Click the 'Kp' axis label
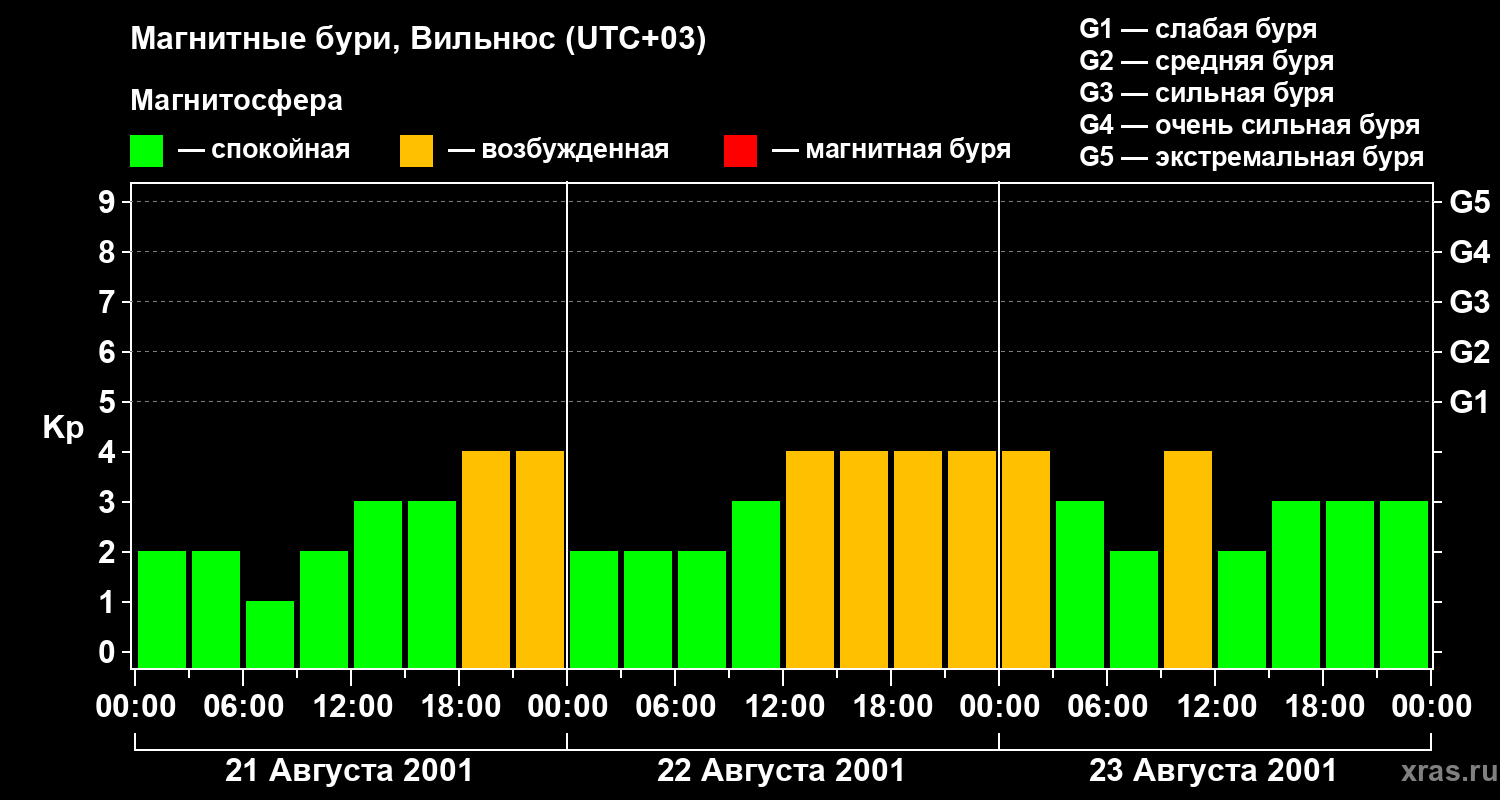This screenshot has height=800, width=1500. tap(63, 429)
